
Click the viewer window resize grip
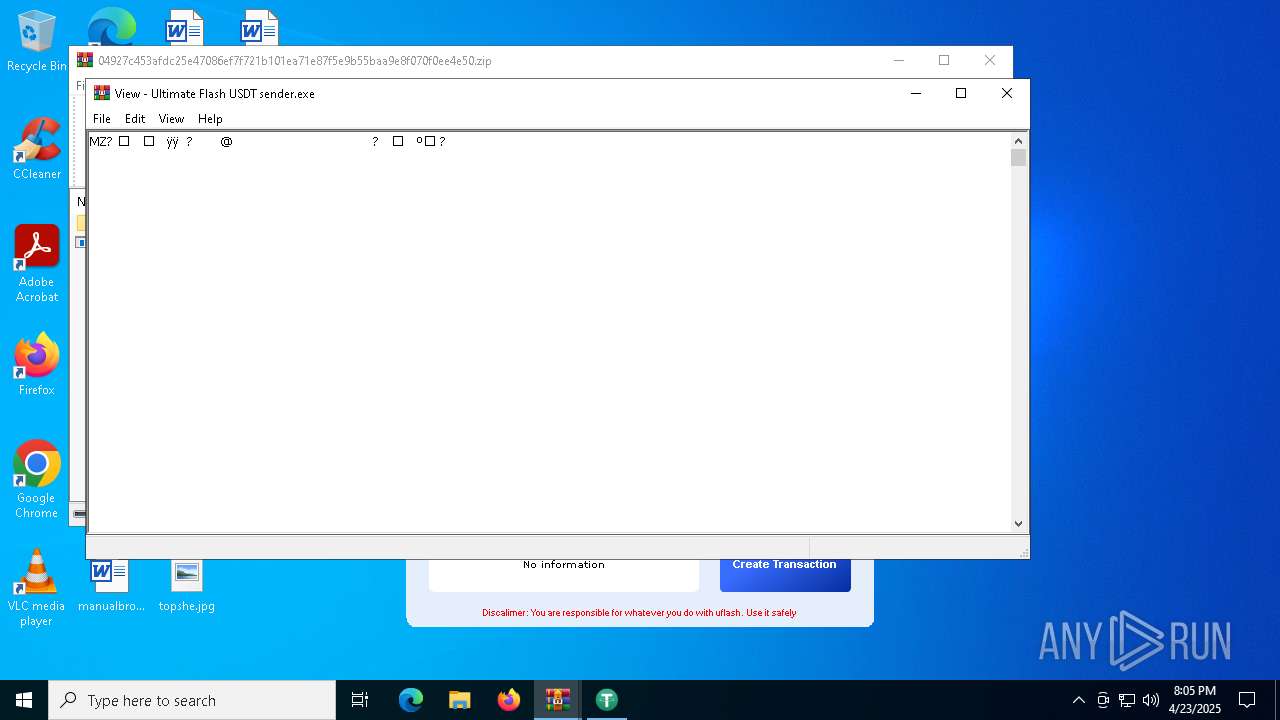click(x=1023, y=553)
